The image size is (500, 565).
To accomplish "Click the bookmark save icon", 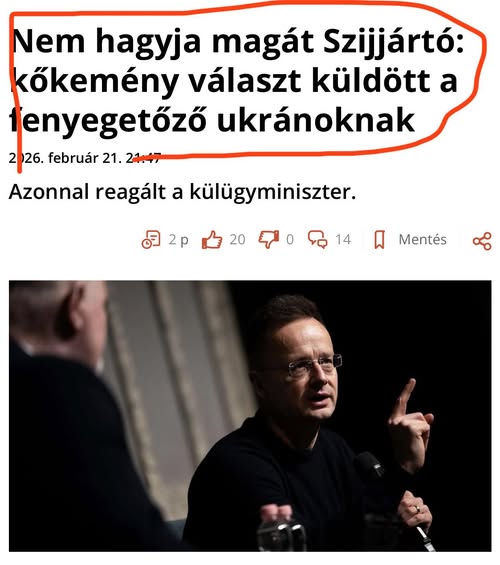I will [379, 240].
